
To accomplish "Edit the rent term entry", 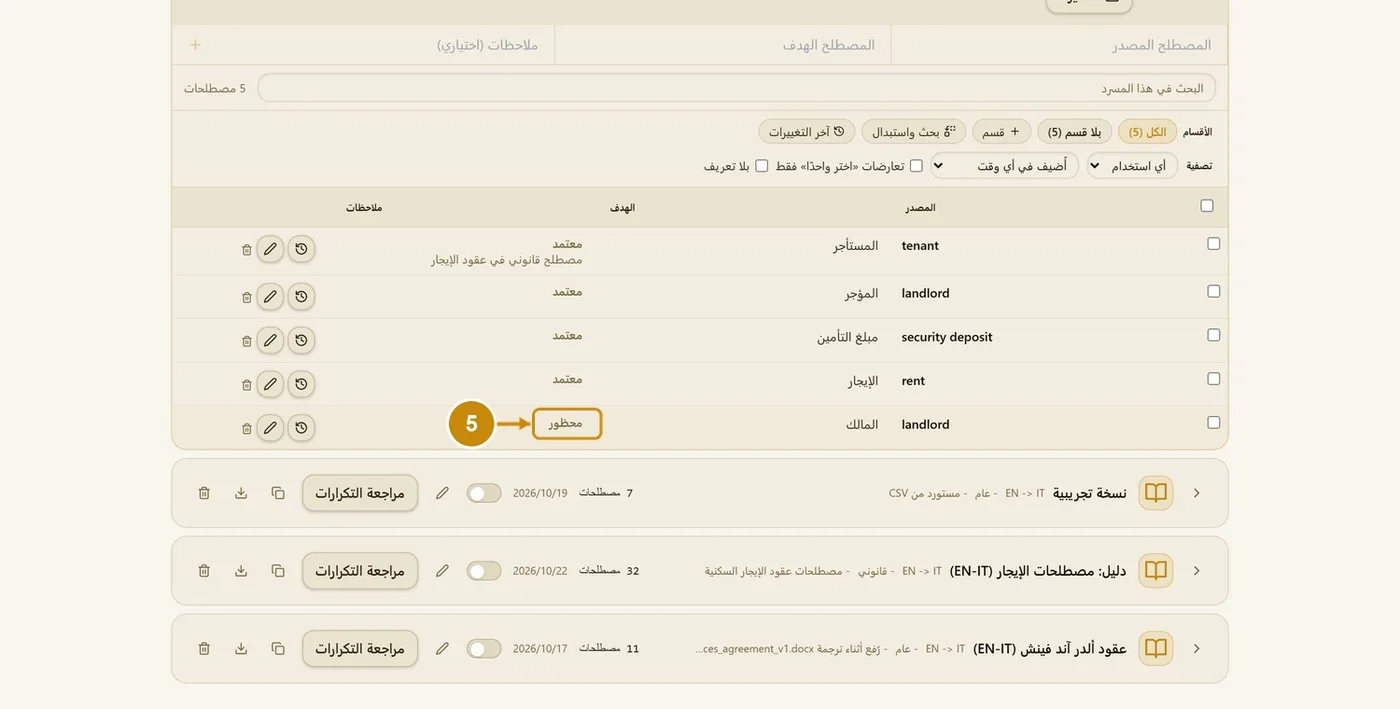I will pos(270,385).
